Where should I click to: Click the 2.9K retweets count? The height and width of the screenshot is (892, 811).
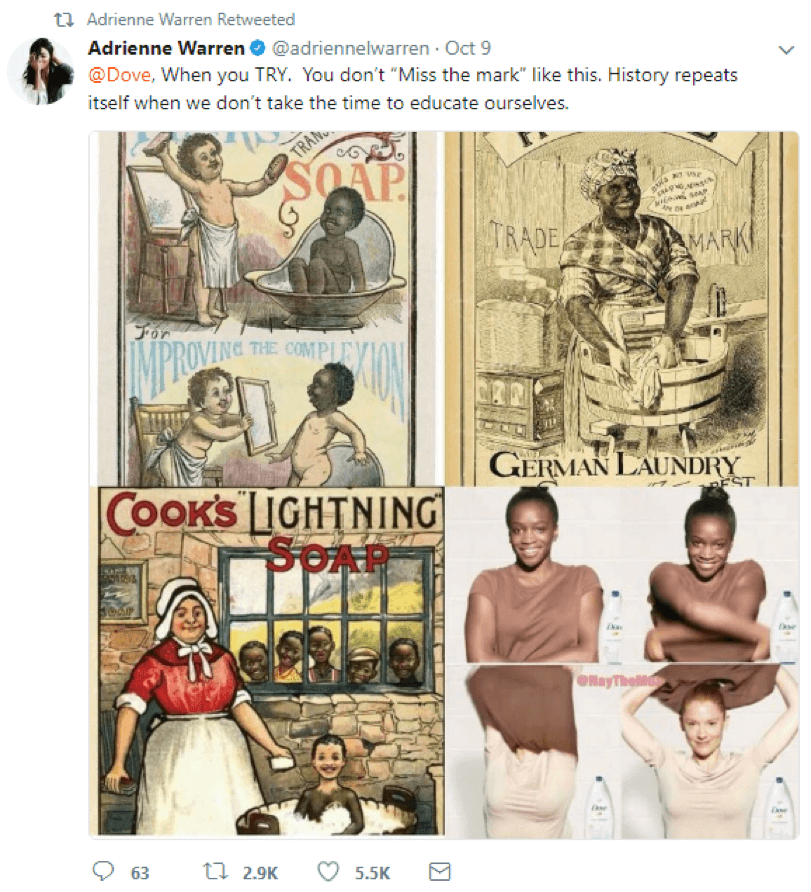260,873
